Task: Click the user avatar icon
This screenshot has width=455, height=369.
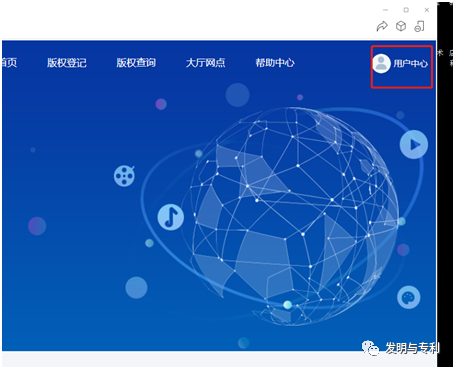Action: [x=381, y=63]
